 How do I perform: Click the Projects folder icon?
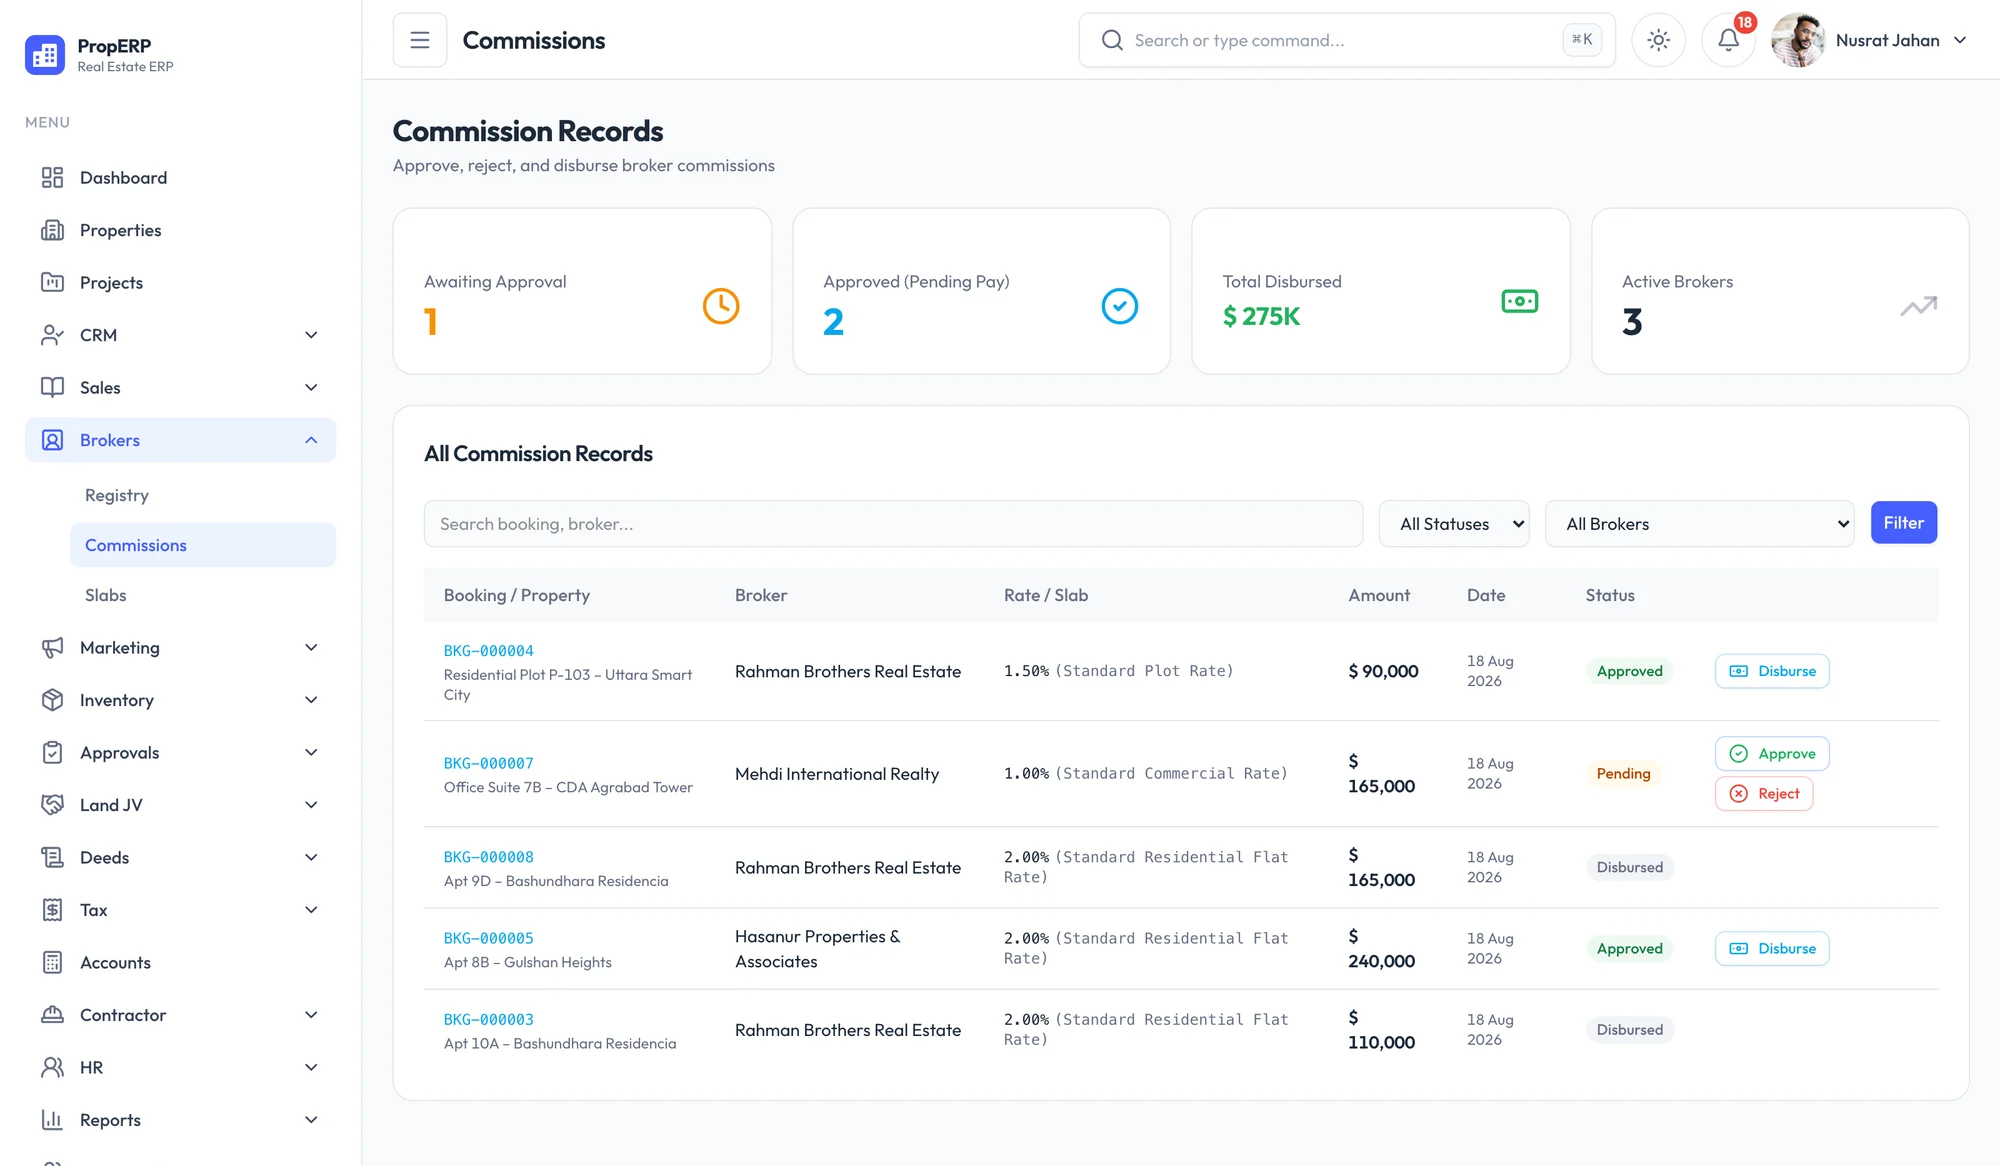[52, 282]
